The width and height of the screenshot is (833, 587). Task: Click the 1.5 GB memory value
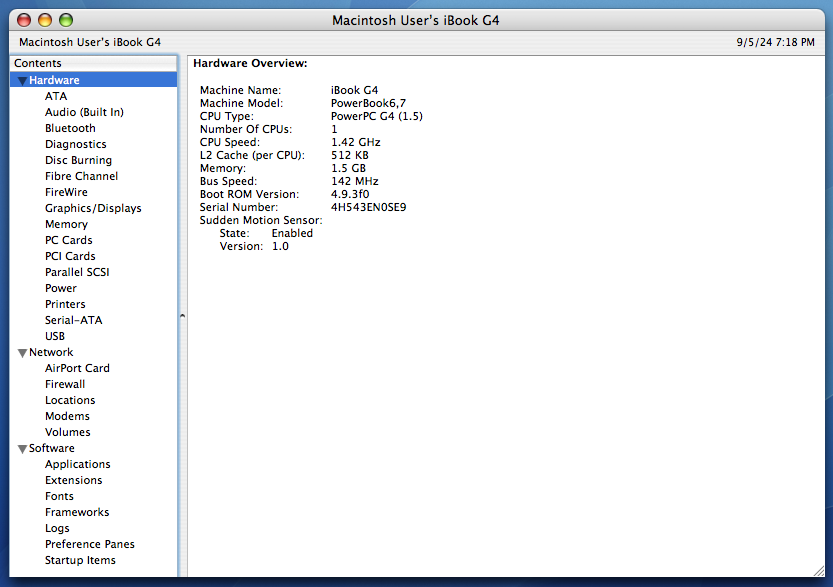348,168
